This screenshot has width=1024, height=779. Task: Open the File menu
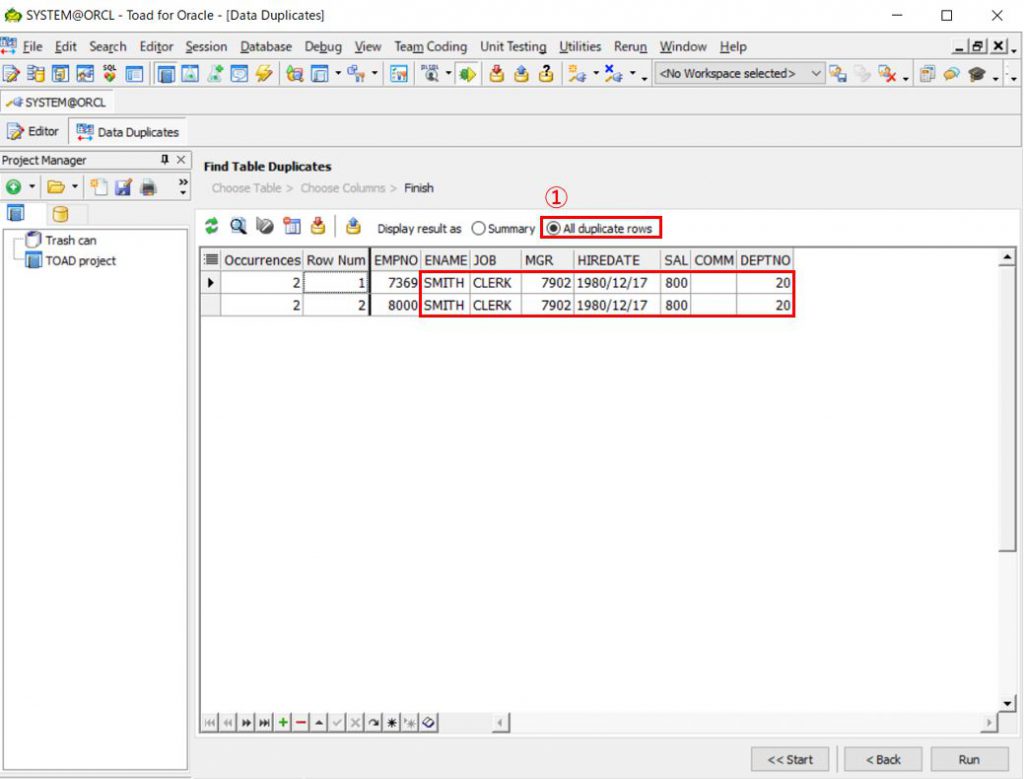tap(31, 46)
